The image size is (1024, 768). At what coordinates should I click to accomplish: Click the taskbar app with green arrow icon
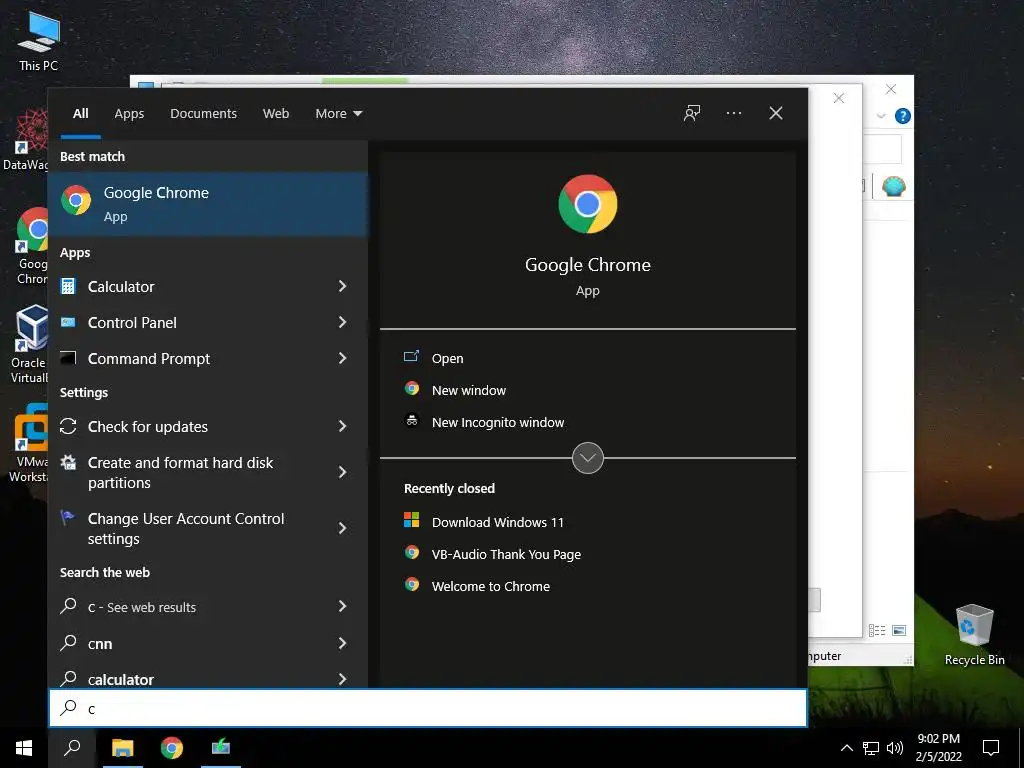tap(221, 748)
